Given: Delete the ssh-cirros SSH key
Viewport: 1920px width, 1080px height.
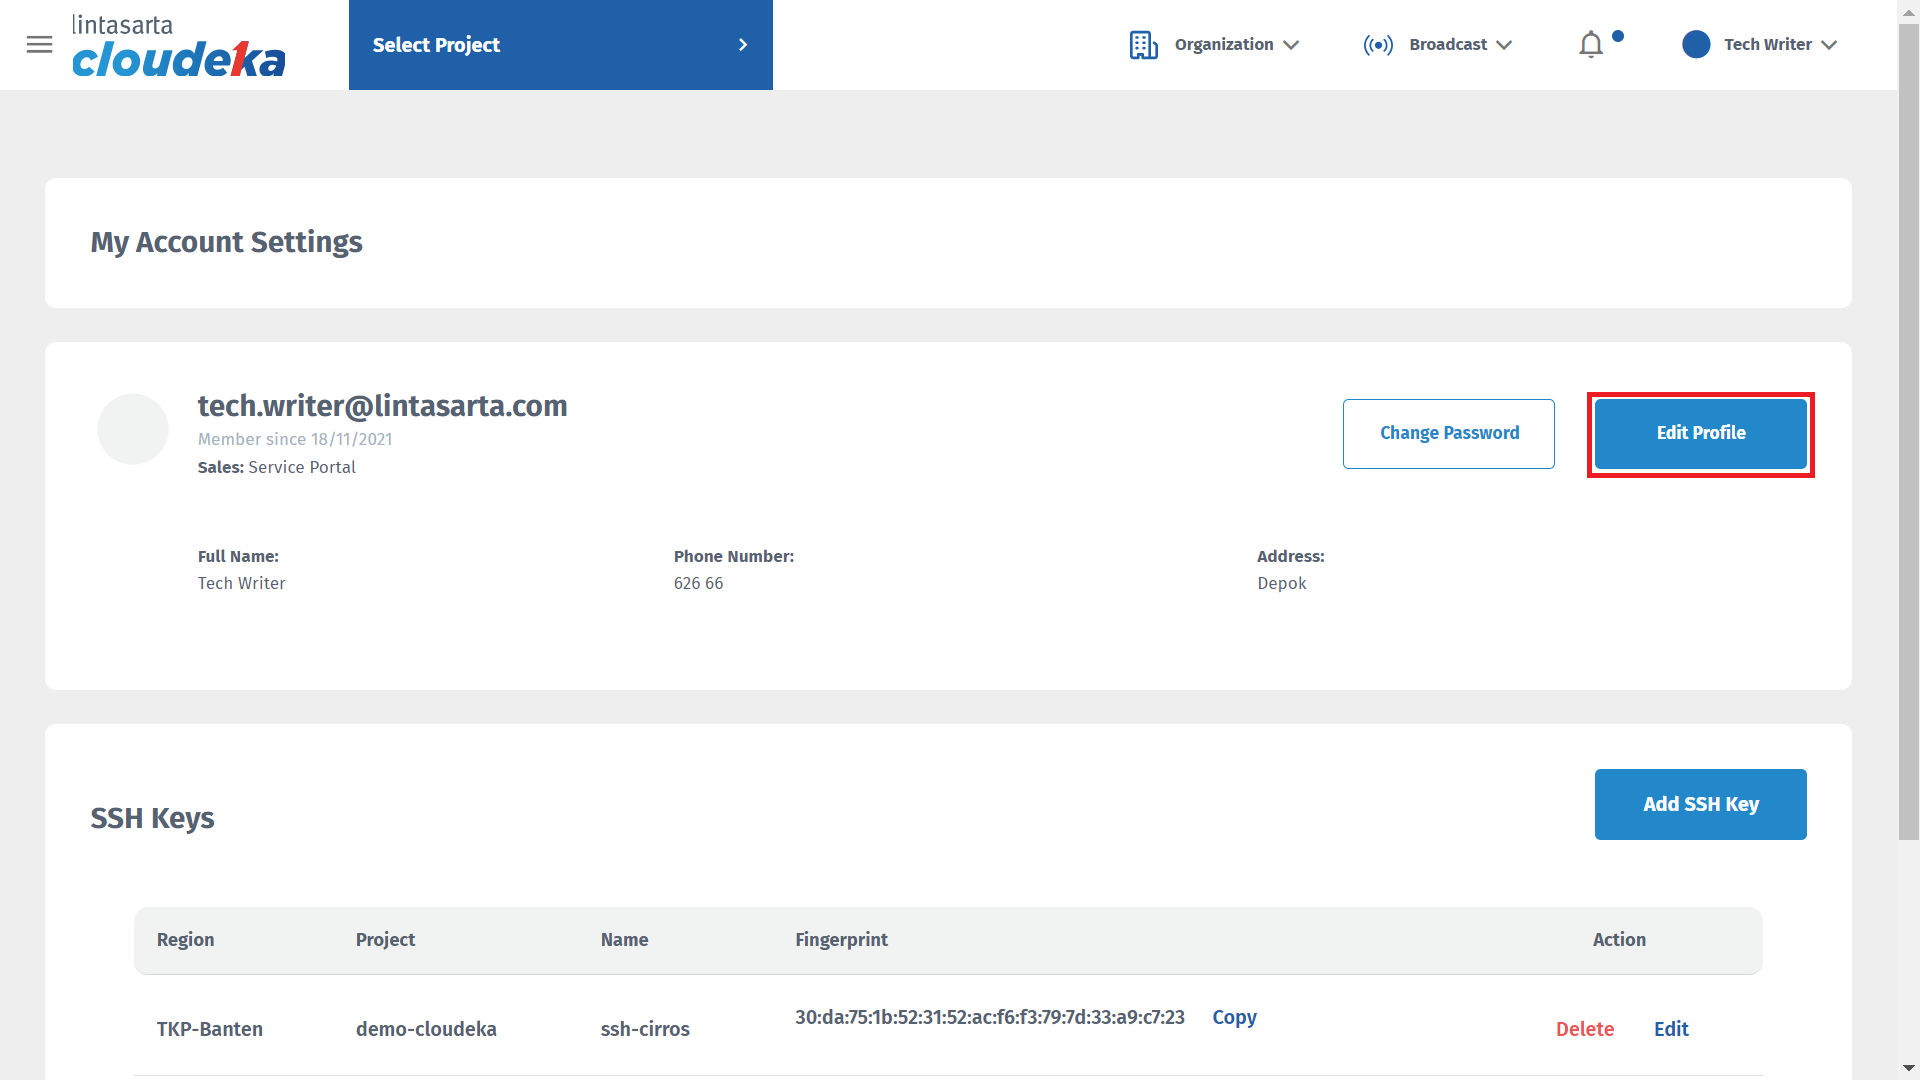Looking at the screenshot, I should [1584, 1029].
